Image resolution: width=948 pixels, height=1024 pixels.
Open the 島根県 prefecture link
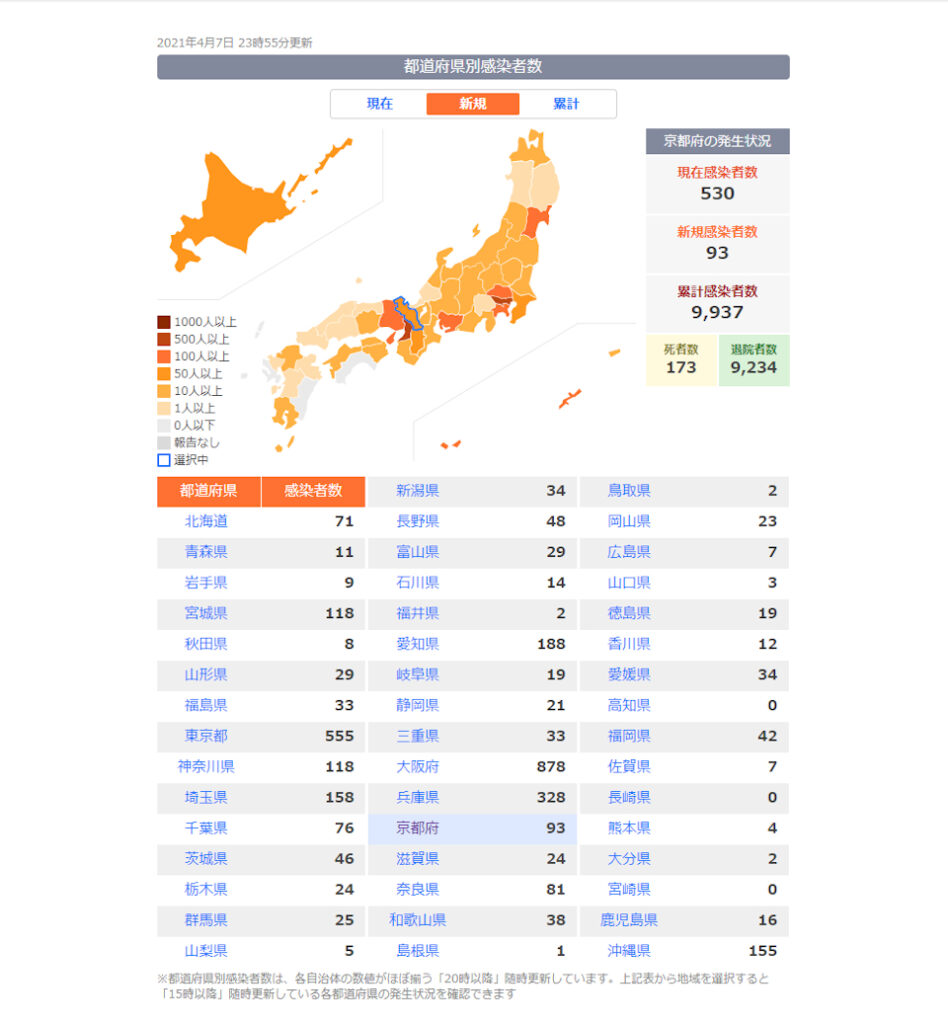click(418, 951)
